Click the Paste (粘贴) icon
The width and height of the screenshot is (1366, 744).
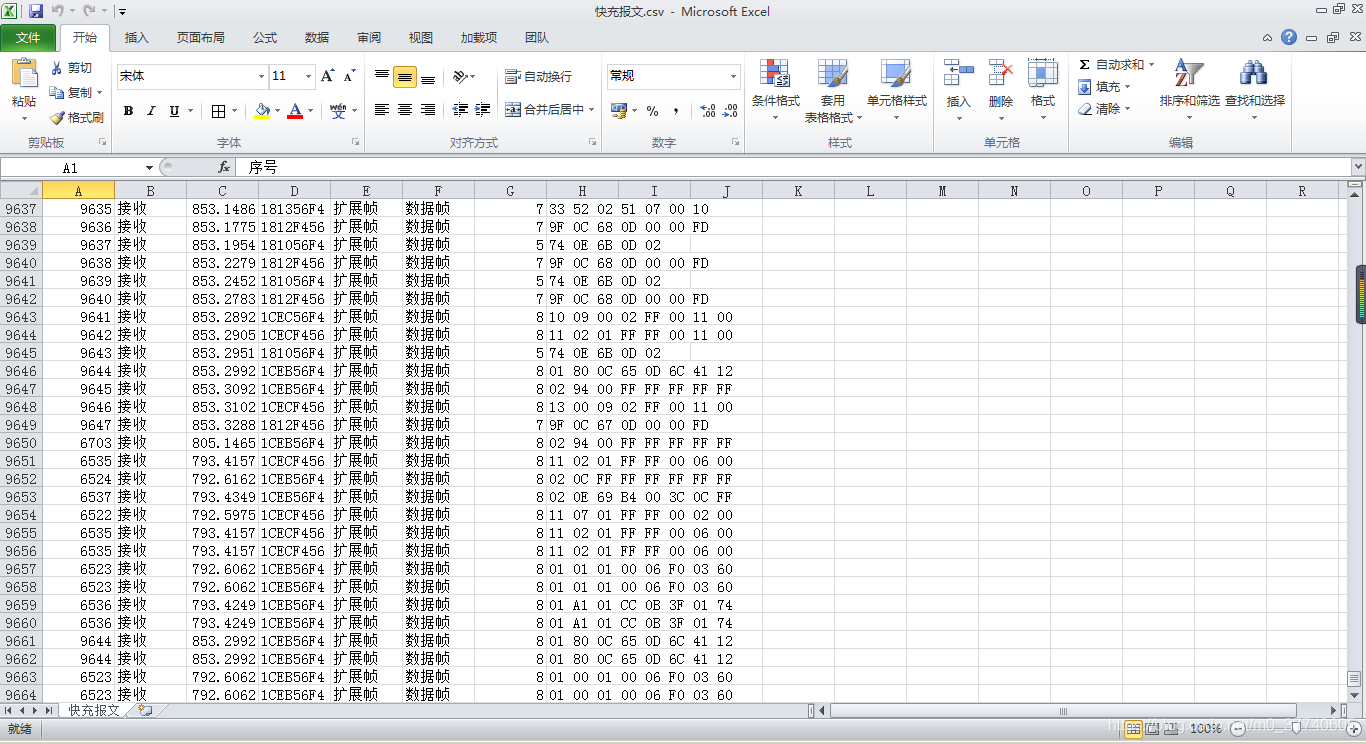[24, 74]
